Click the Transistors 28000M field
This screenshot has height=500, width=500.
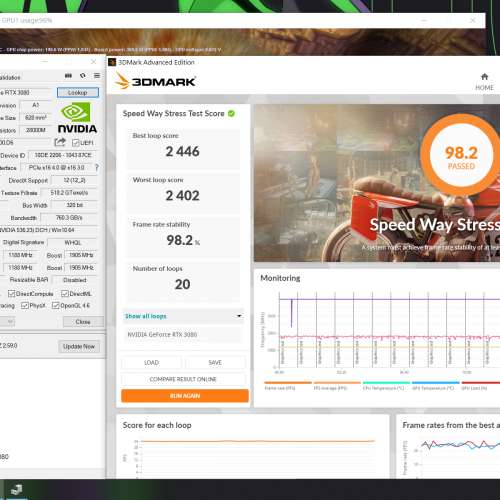pyautogui.click(x=36, y=130)
